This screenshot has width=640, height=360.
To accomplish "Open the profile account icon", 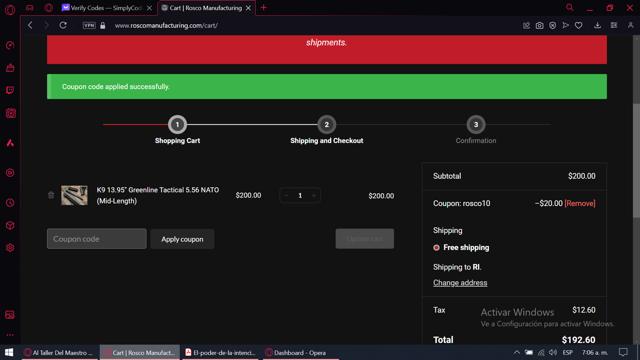I will point(630,25).
